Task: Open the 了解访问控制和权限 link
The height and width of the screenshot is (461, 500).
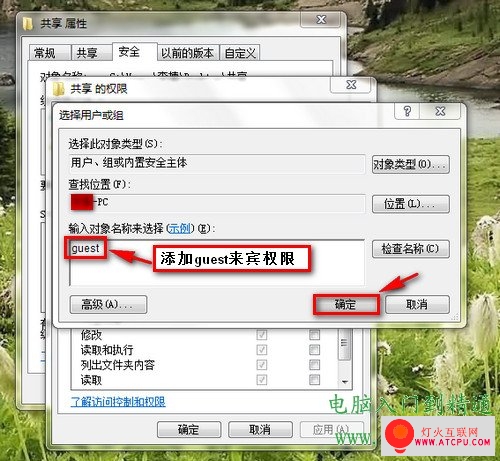Action: pyautogui.click(x=118, y=401)
